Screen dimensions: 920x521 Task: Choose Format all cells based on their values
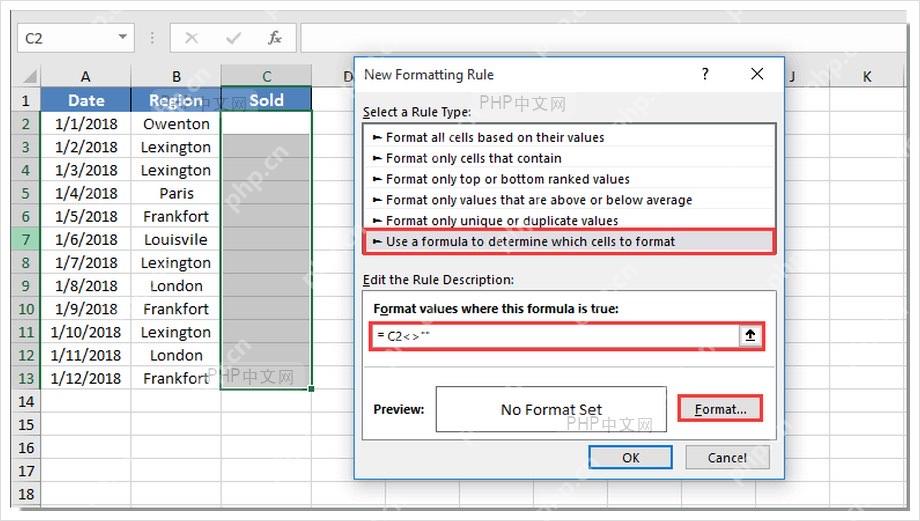(x=569, y=137)
